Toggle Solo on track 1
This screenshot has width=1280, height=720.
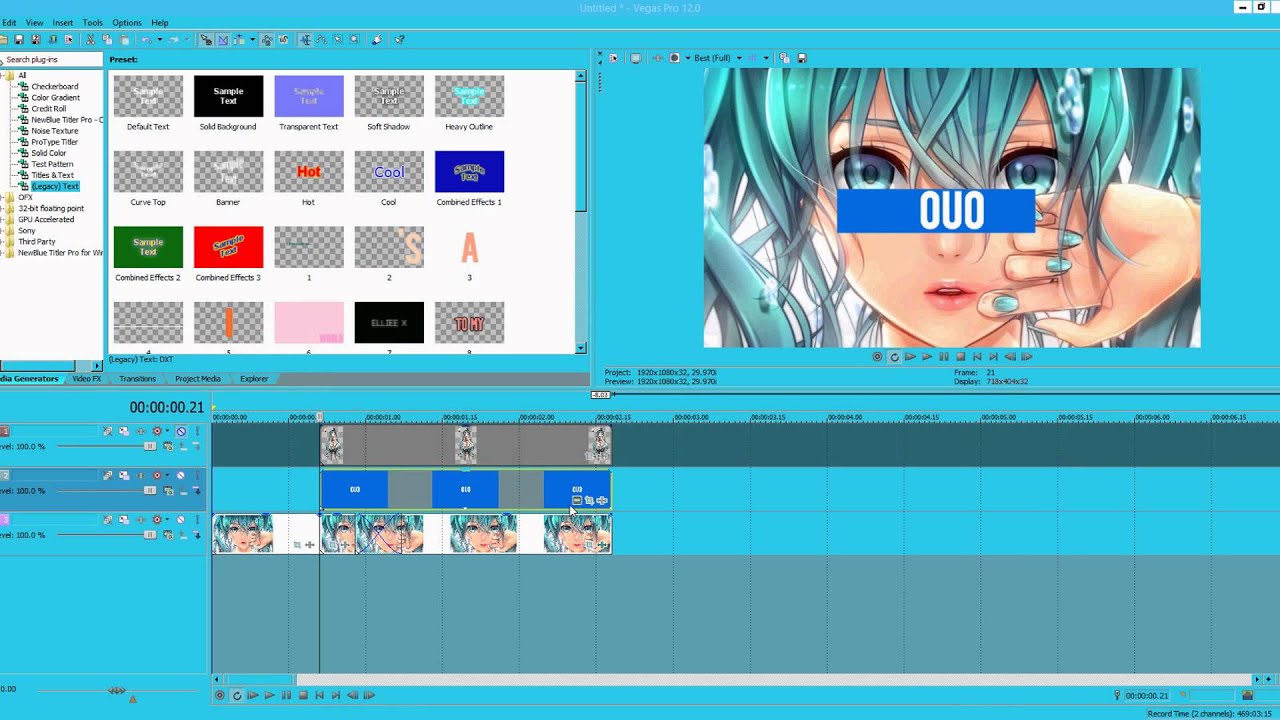[197, 431]
